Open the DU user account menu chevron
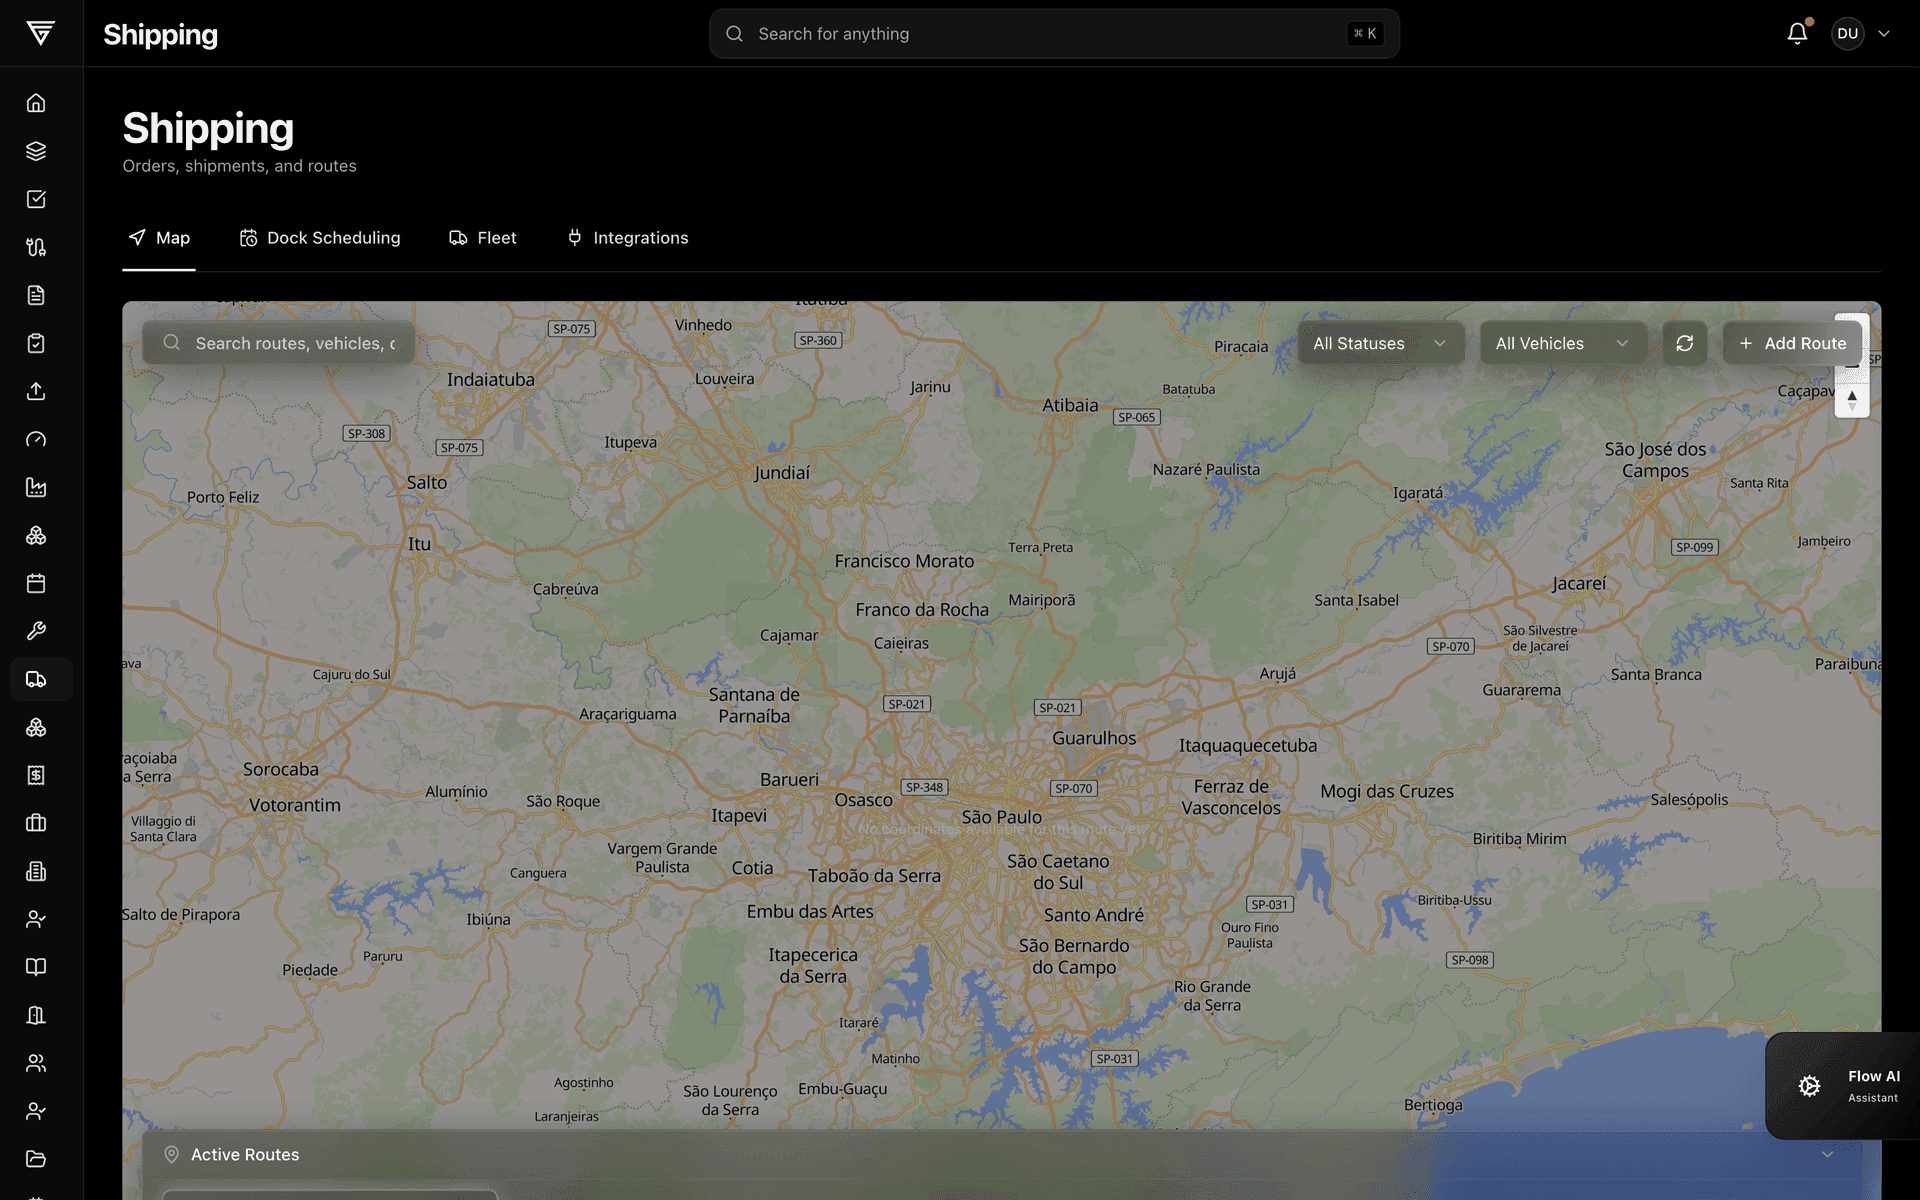 pos(1884,33)
